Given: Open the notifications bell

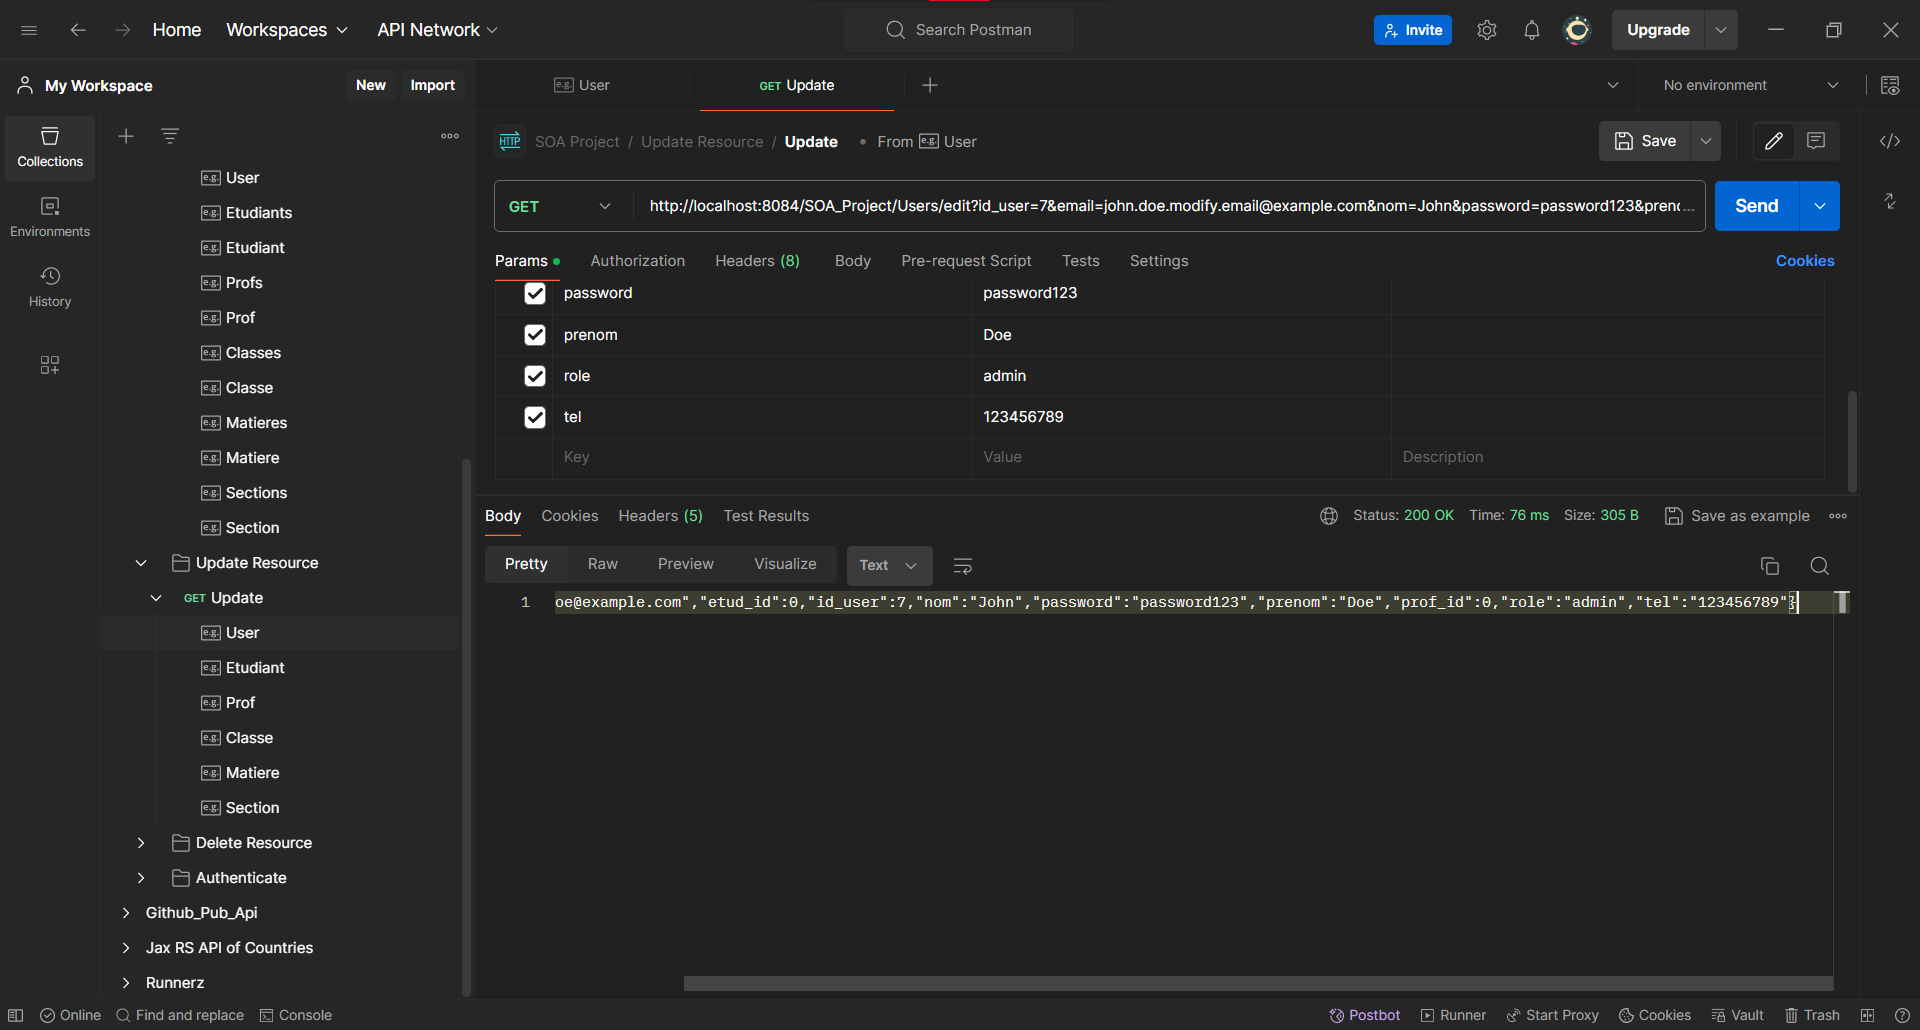Looking at the screenshot, I should (1532, 30).
